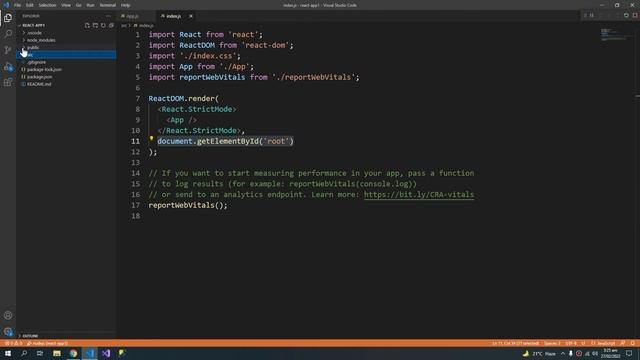
Task: Click line number 7 in the gutter
Action: (138, 98)
